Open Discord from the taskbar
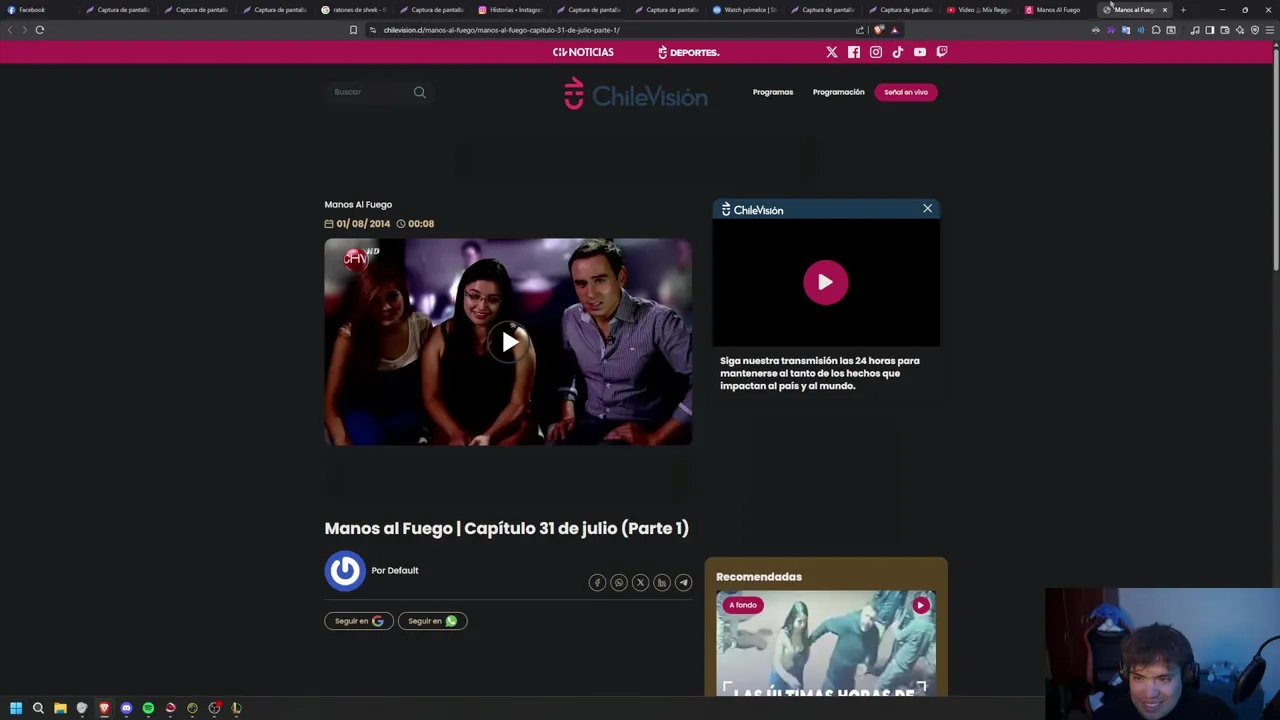This screenshot has height=720, width=1280. click(x=126, y=708)
